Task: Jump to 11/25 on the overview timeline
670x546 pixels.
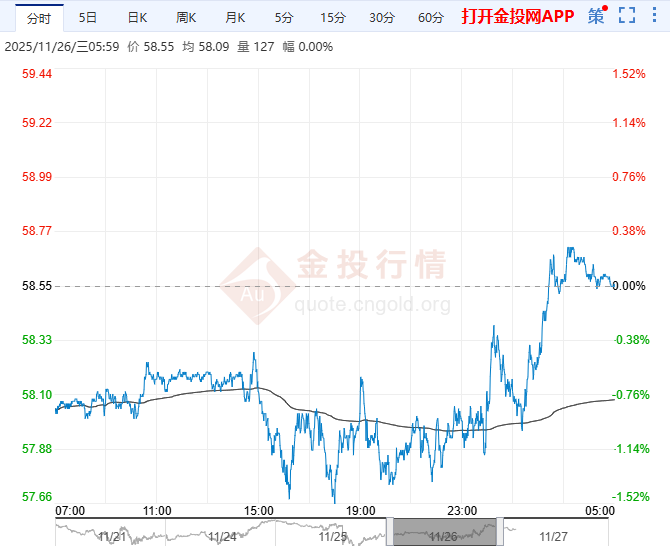Action: [332, 536]
